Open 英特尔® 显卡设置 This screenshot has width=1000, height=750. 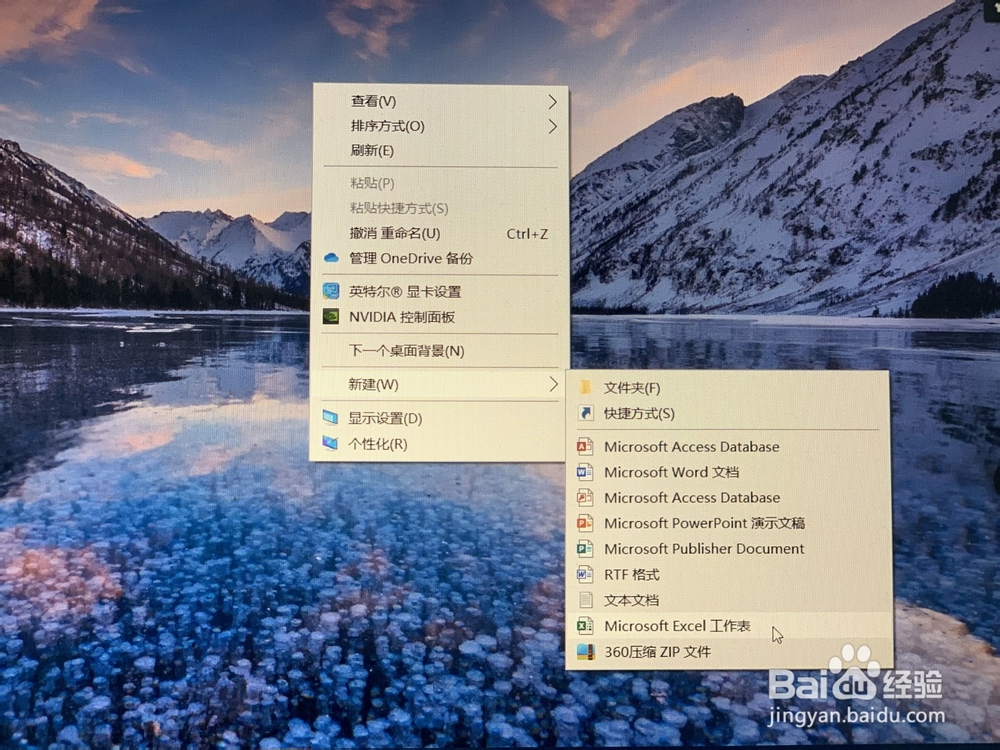coord(439,291)
